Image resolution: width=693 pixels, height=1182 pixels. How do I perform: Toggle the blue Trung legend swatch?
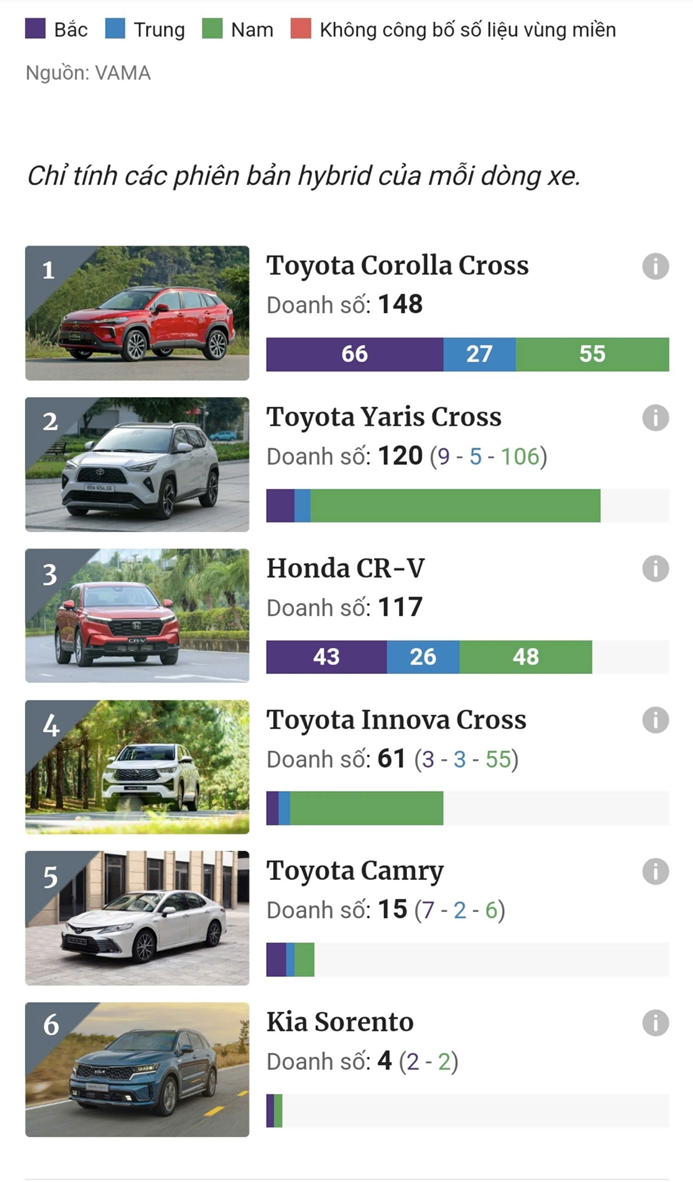[114, 29]
